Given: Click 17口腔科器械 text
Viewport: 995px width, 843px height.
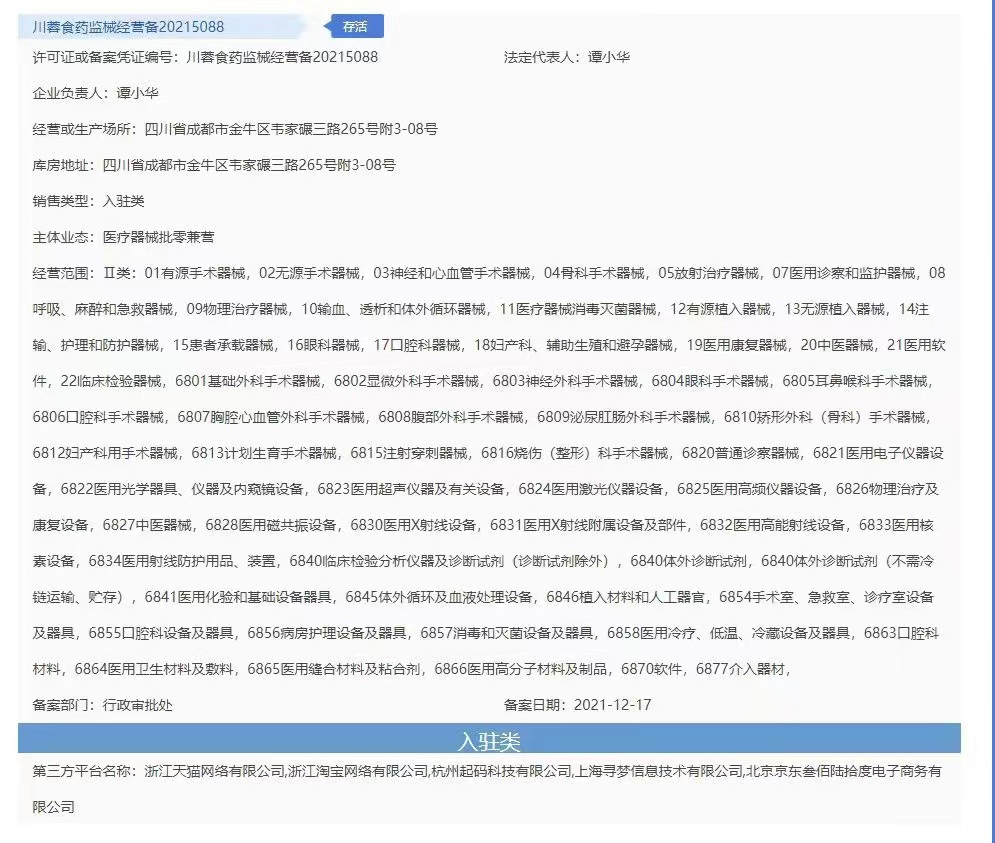Looking at the screenshot, I should (x=417, y=345).
